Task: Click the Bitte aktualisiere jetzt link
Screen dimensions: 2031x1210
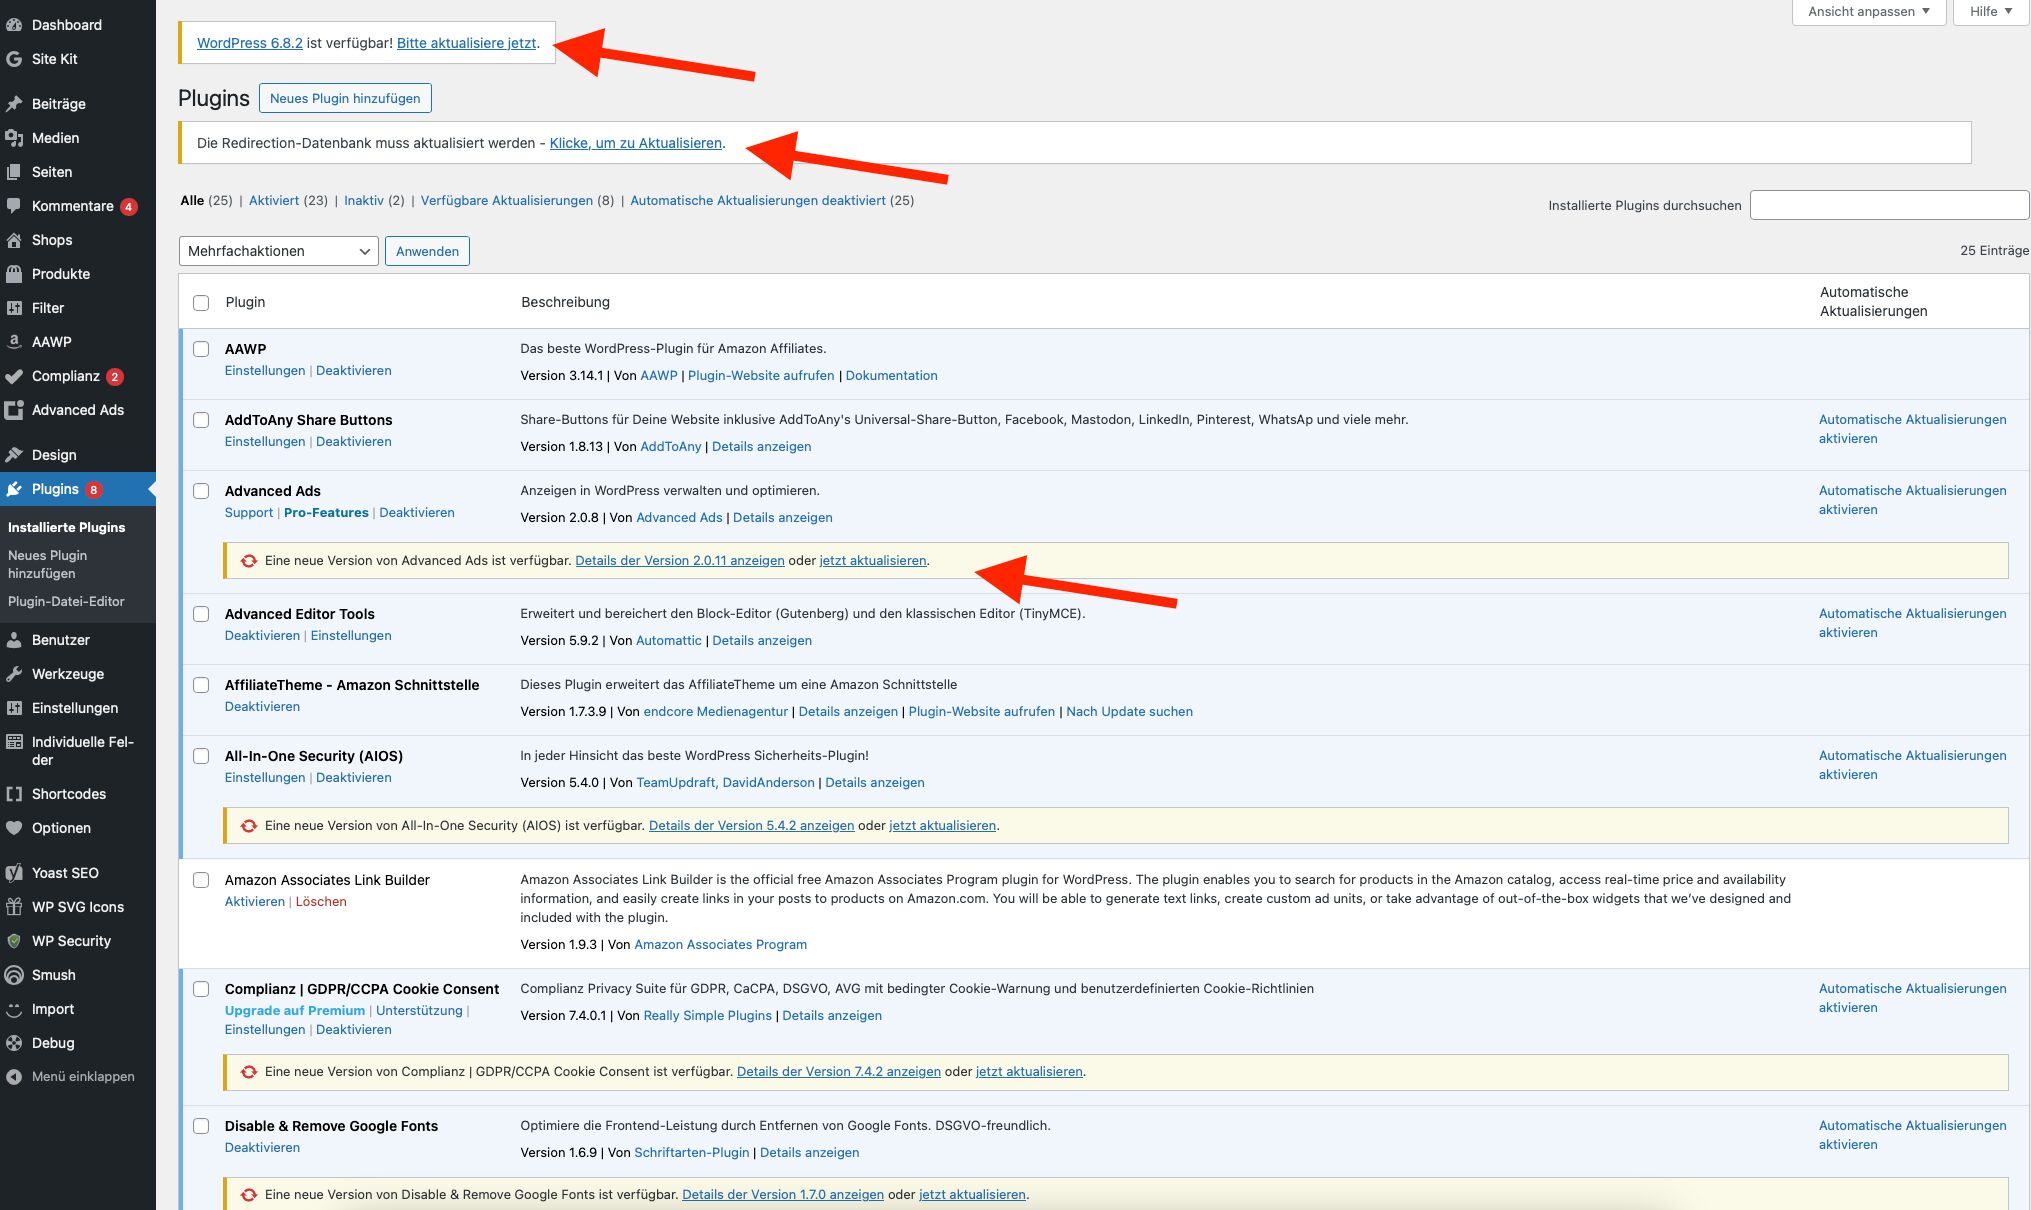Action: (466, 43)
